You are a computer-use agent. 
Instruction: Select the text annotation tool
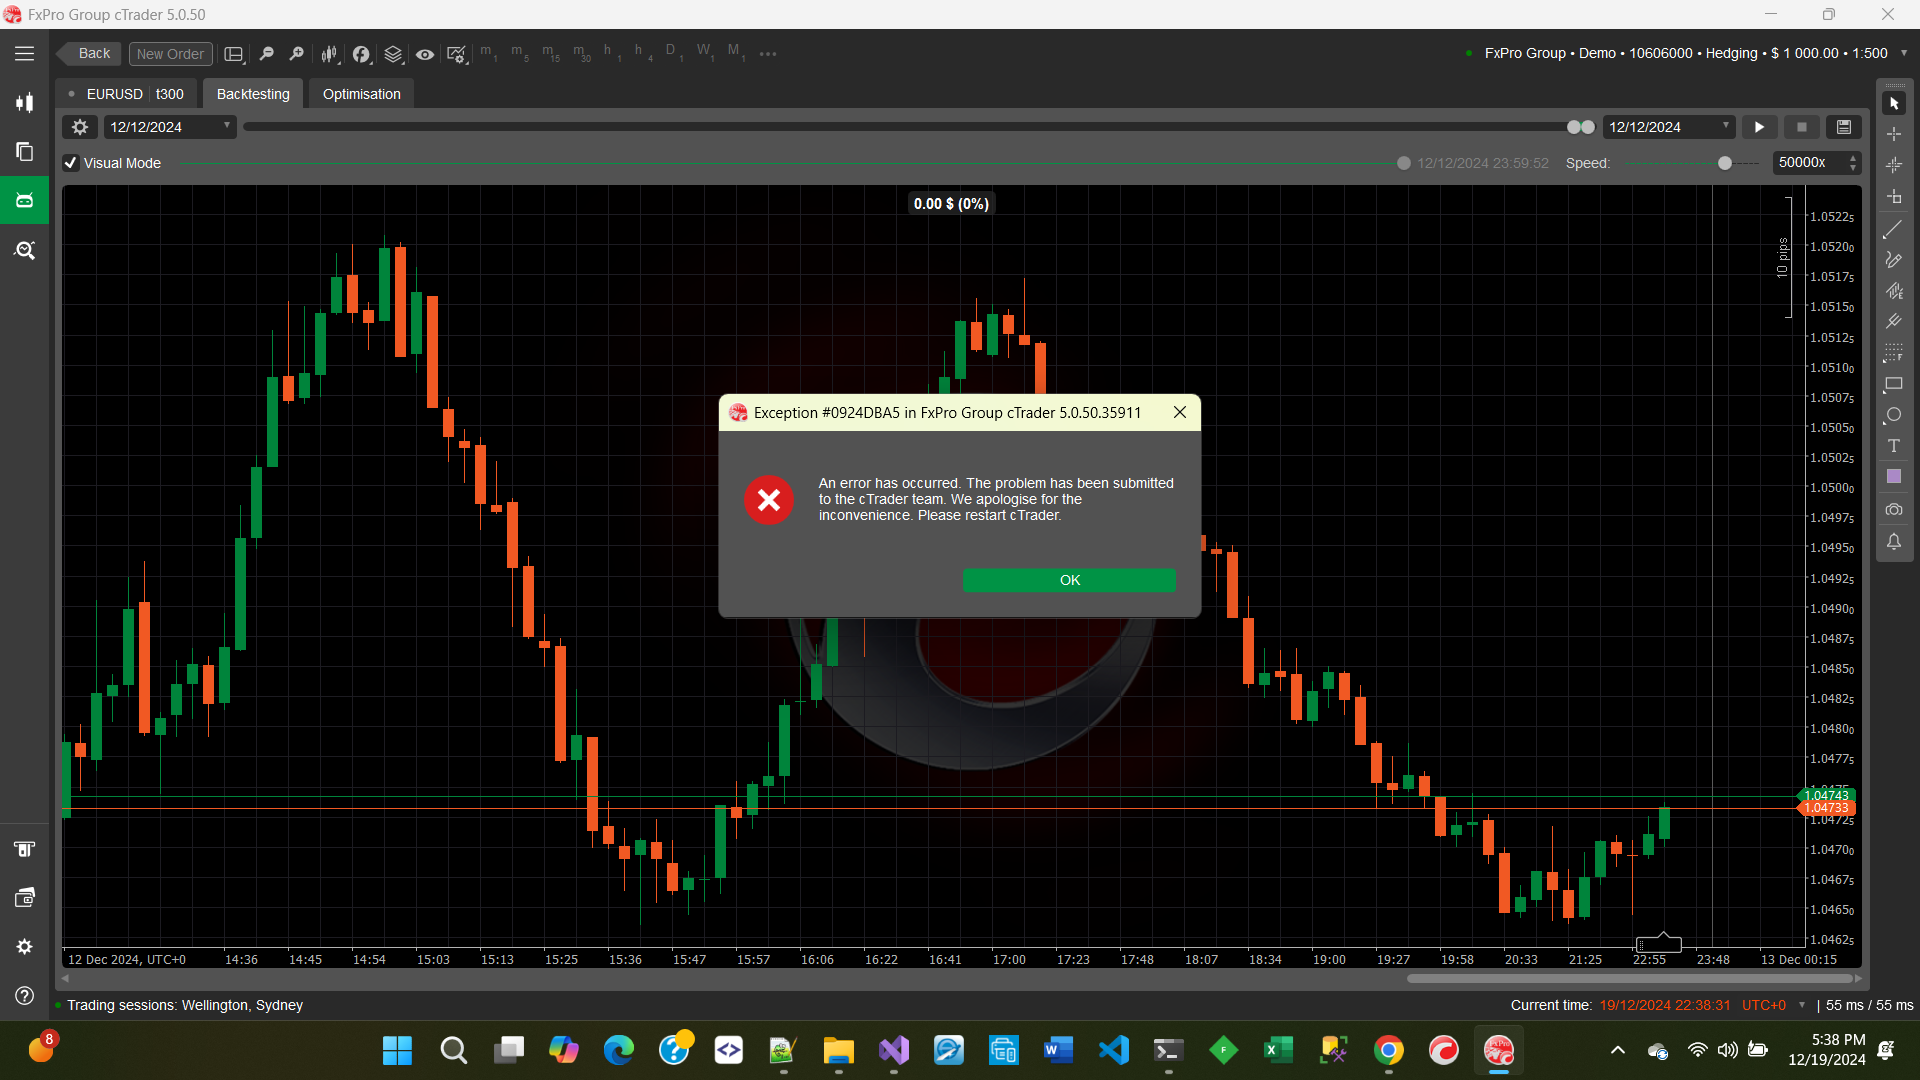pyautogui.click(x=1893, y=446)
